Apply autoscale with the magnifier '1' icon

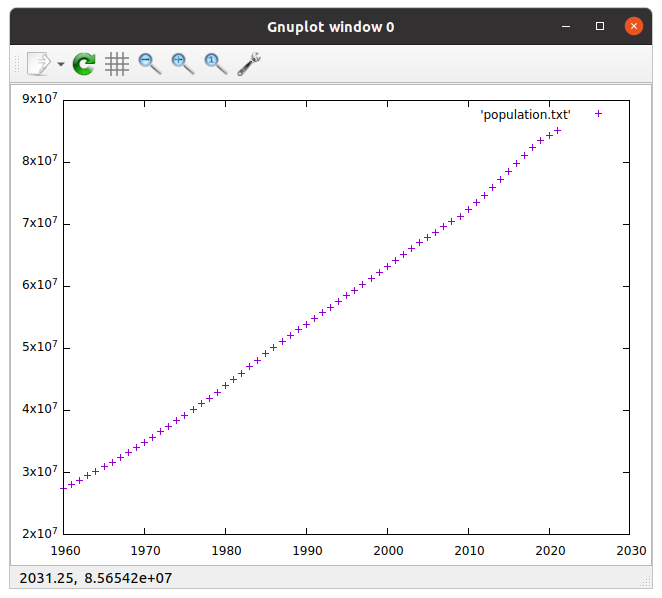tap(215, 64)
